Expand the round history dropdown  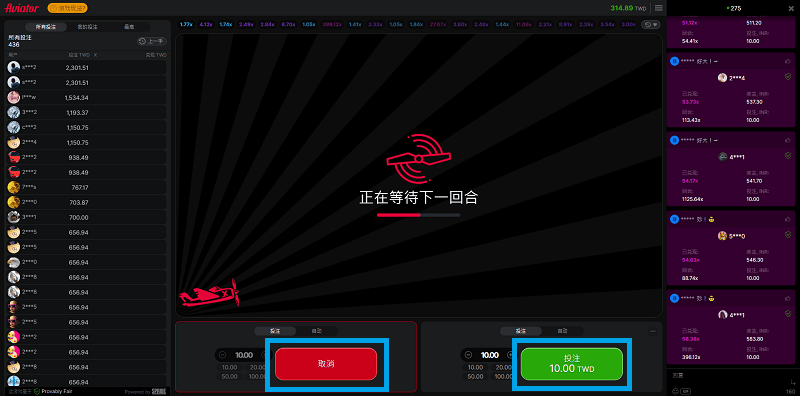[651, 24]
